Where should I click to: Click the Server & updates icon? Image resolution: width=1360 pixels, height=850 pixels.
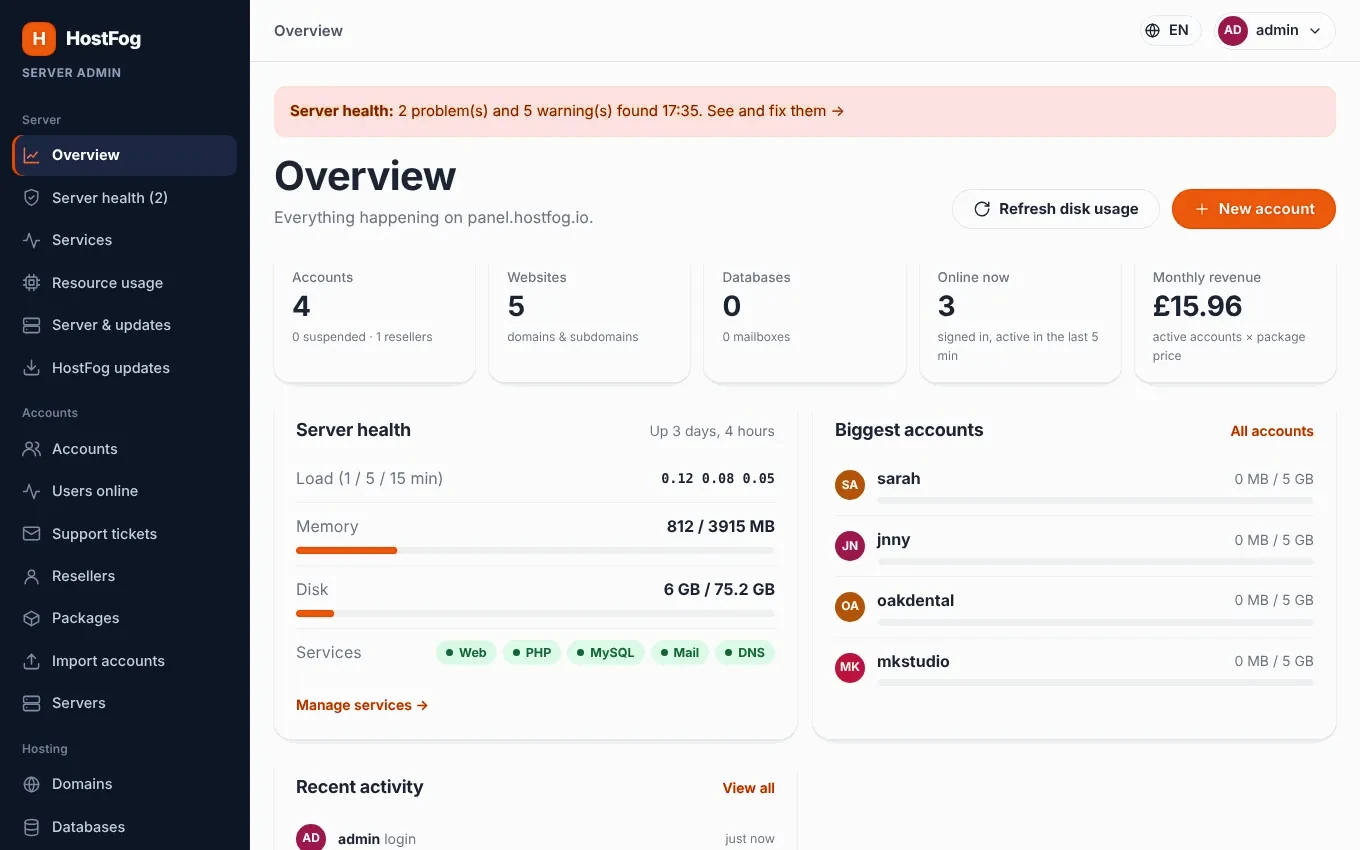click(32, 325)
